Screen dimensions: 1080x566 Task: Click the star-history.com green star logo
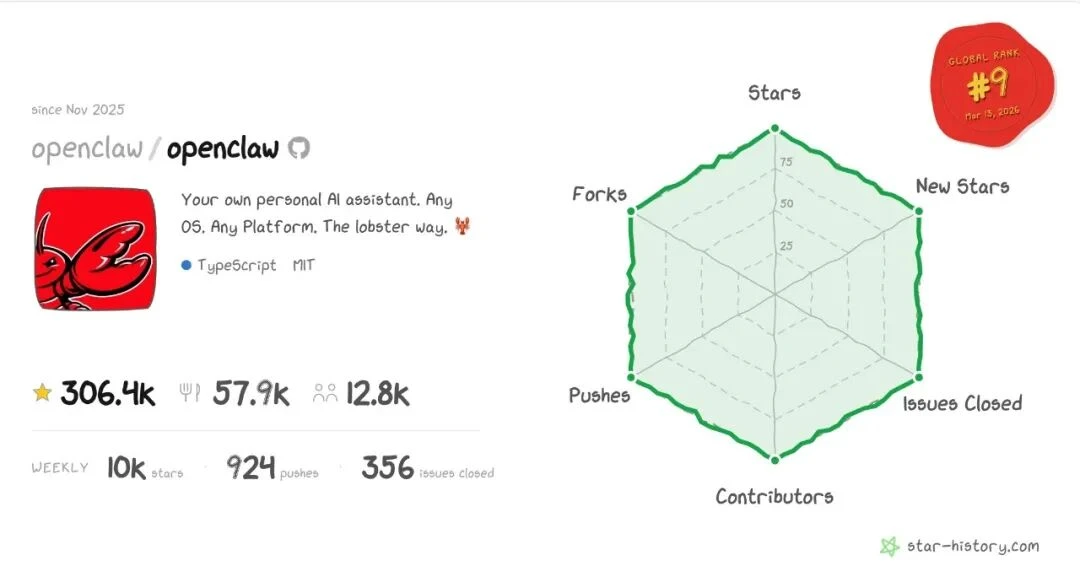889,546
